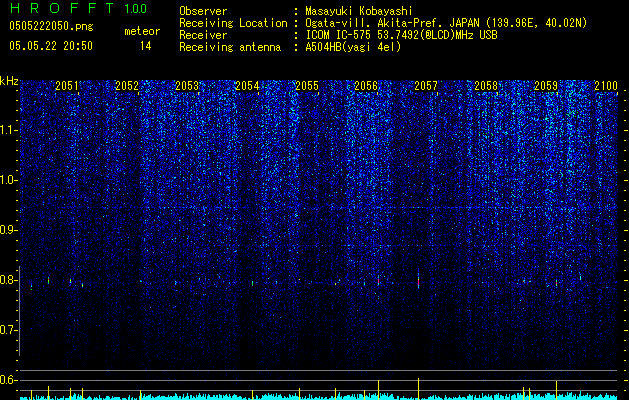Click the version number 1.0.0
Image resolution: width=629 pixels, height=400 pixels.
(x=136, y=8)
